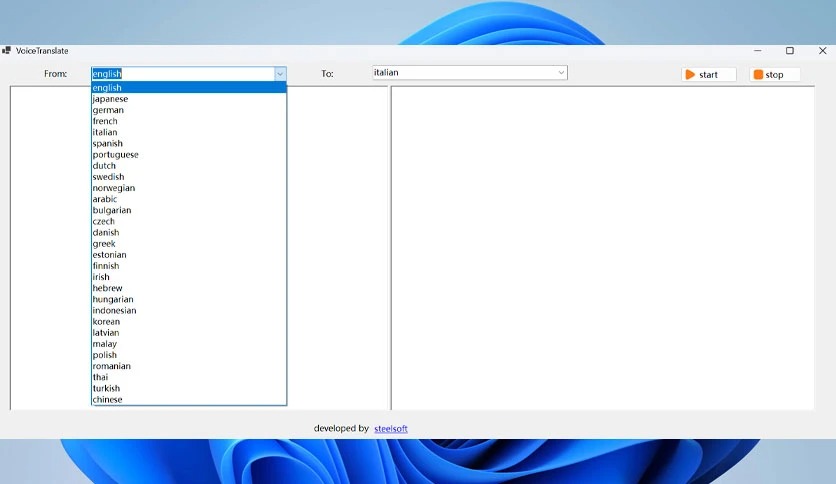Choose chinese at the list bottom
Screen dimensions: 836x484
click(189, 399)
